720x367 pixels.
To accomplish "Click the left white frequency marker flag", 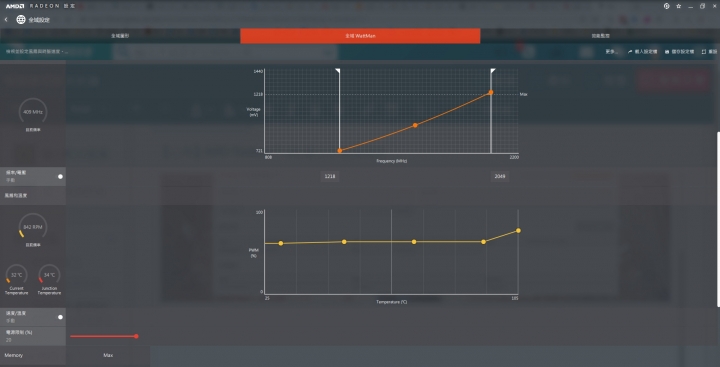I will tap(338, 71).
